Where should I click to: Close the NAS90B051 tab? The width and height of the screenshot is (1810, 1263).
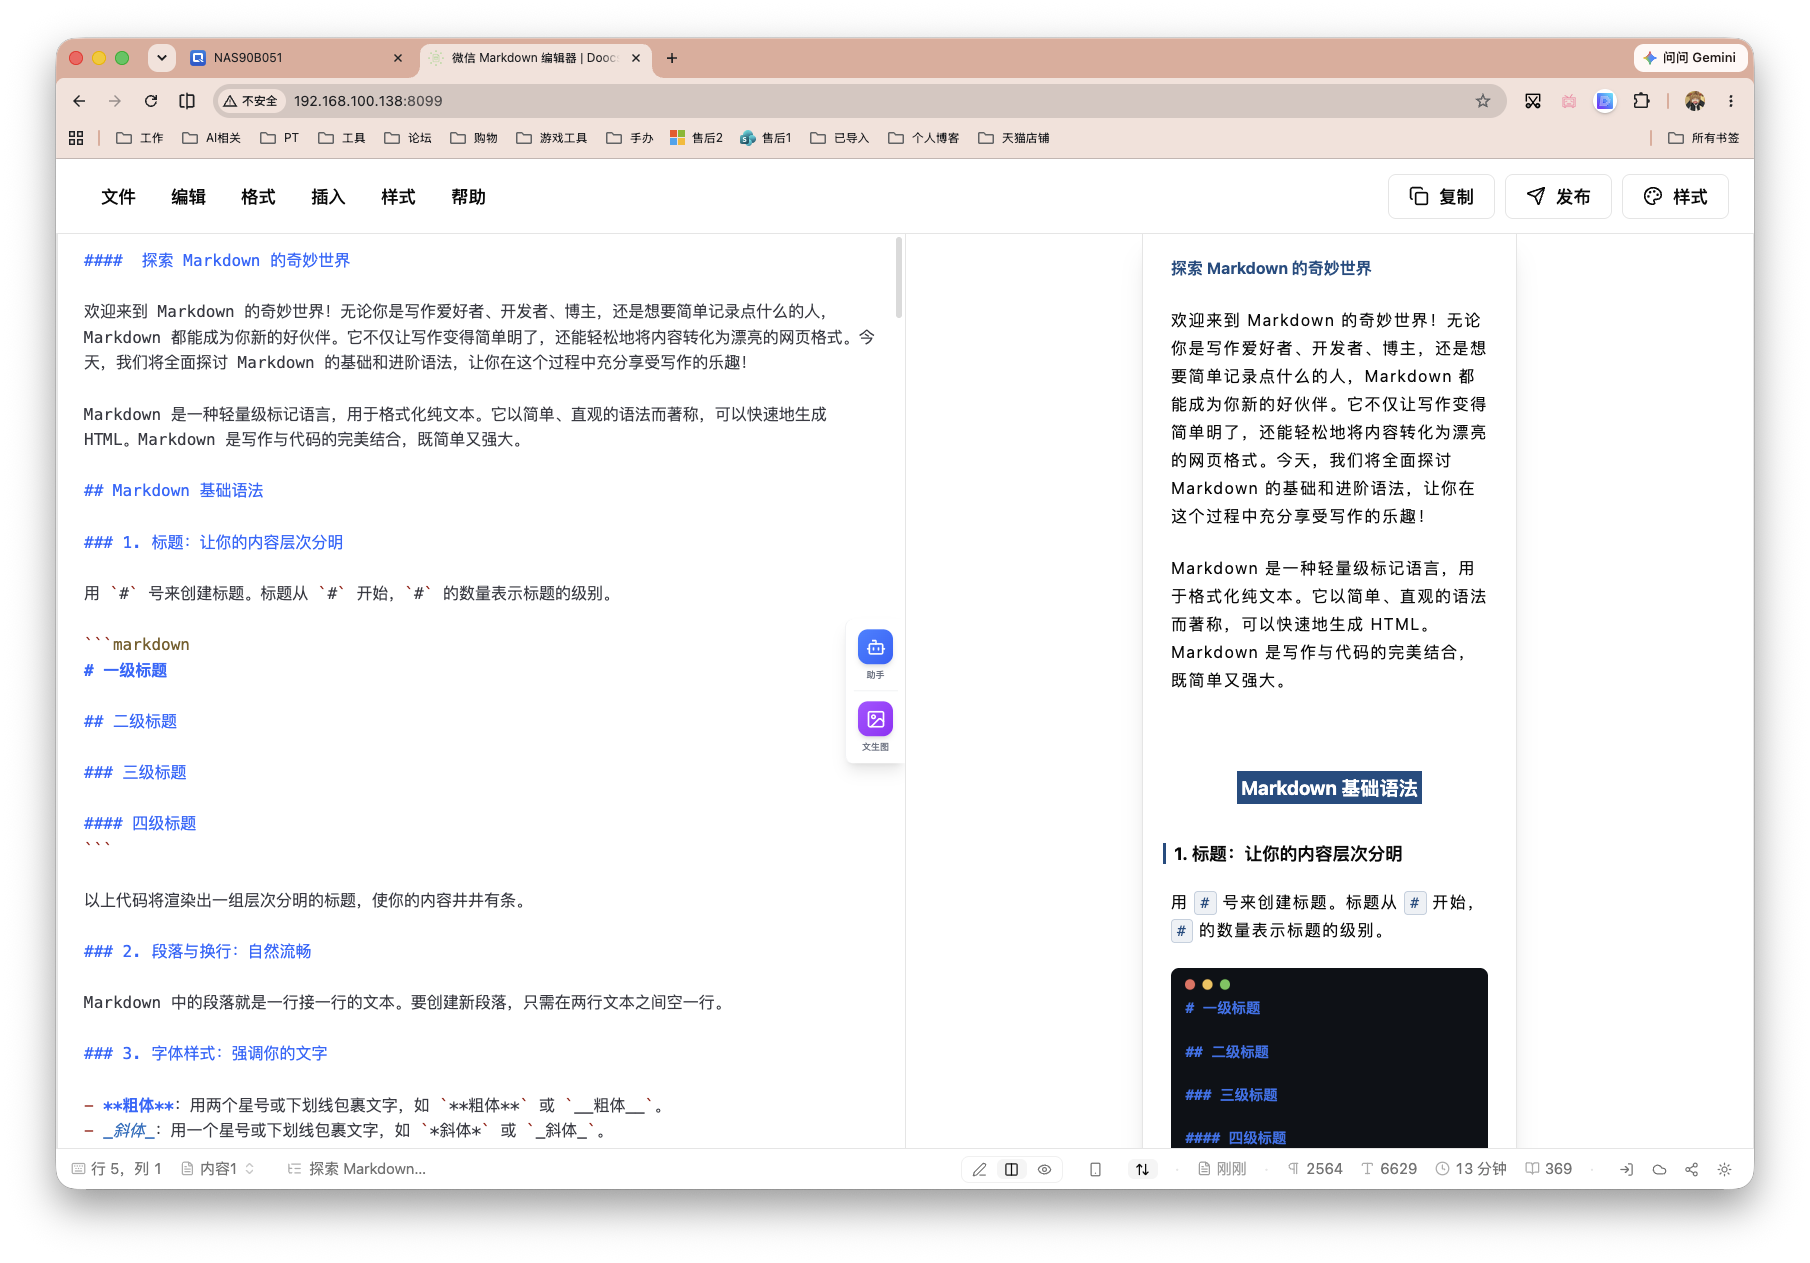coord(398,58)
